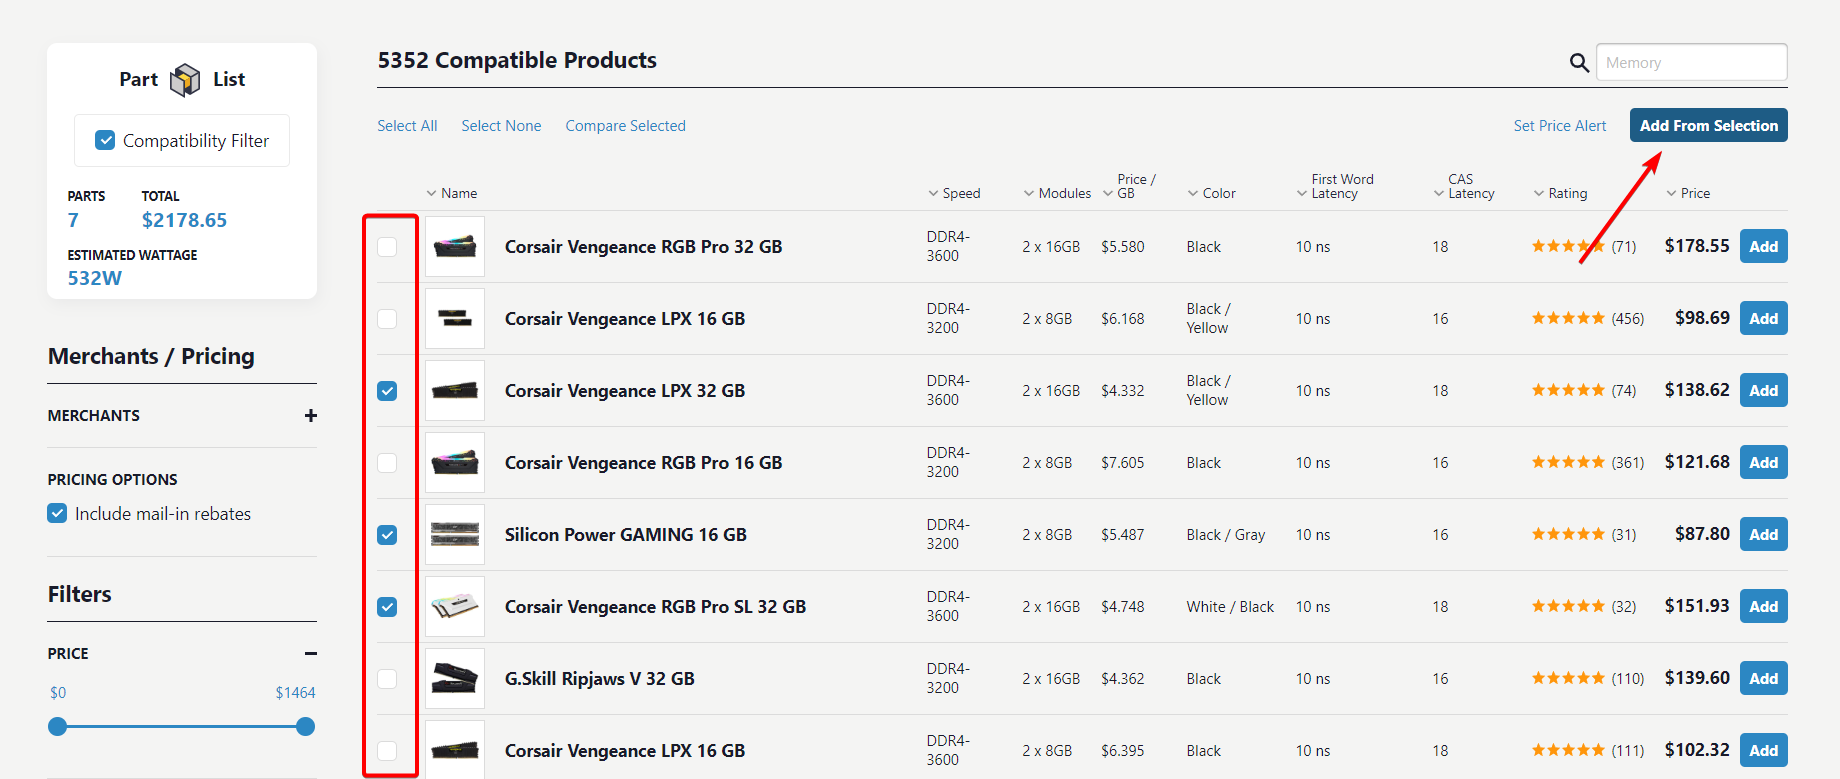Toggle the Compatibility Filter checkbox

point(105,140)
